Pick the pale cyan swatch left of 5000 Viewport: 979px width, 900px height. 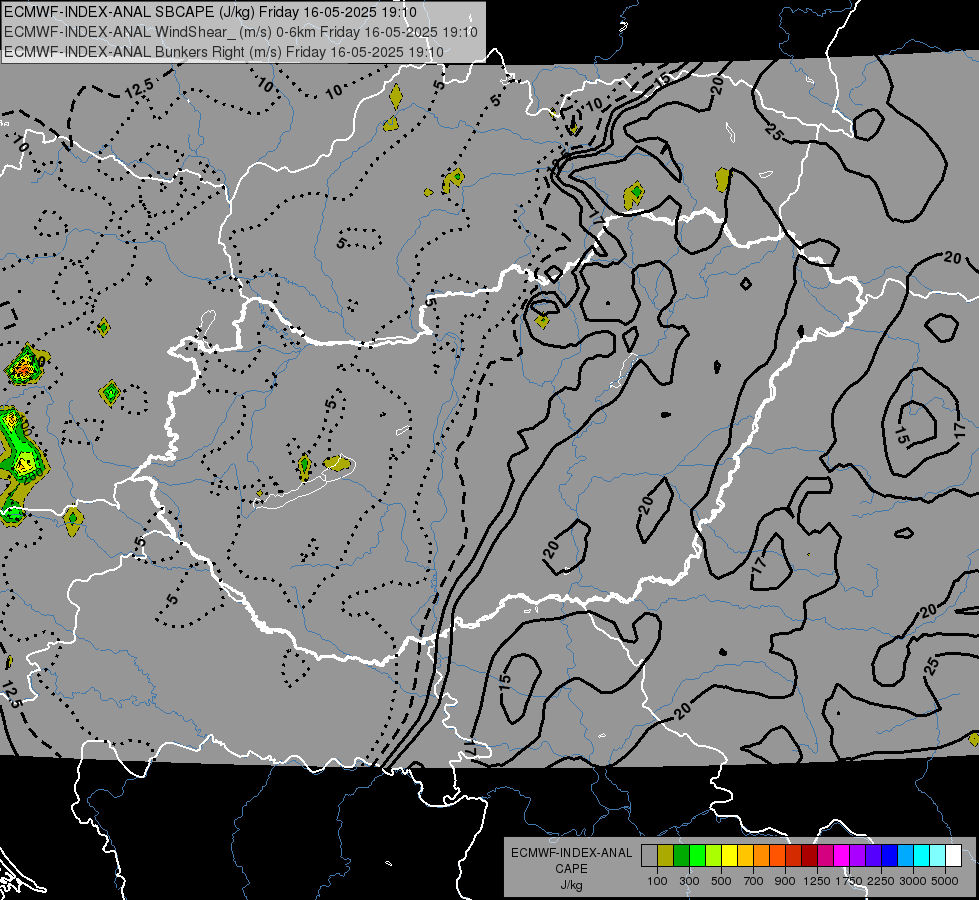click(x=938, y=856)
